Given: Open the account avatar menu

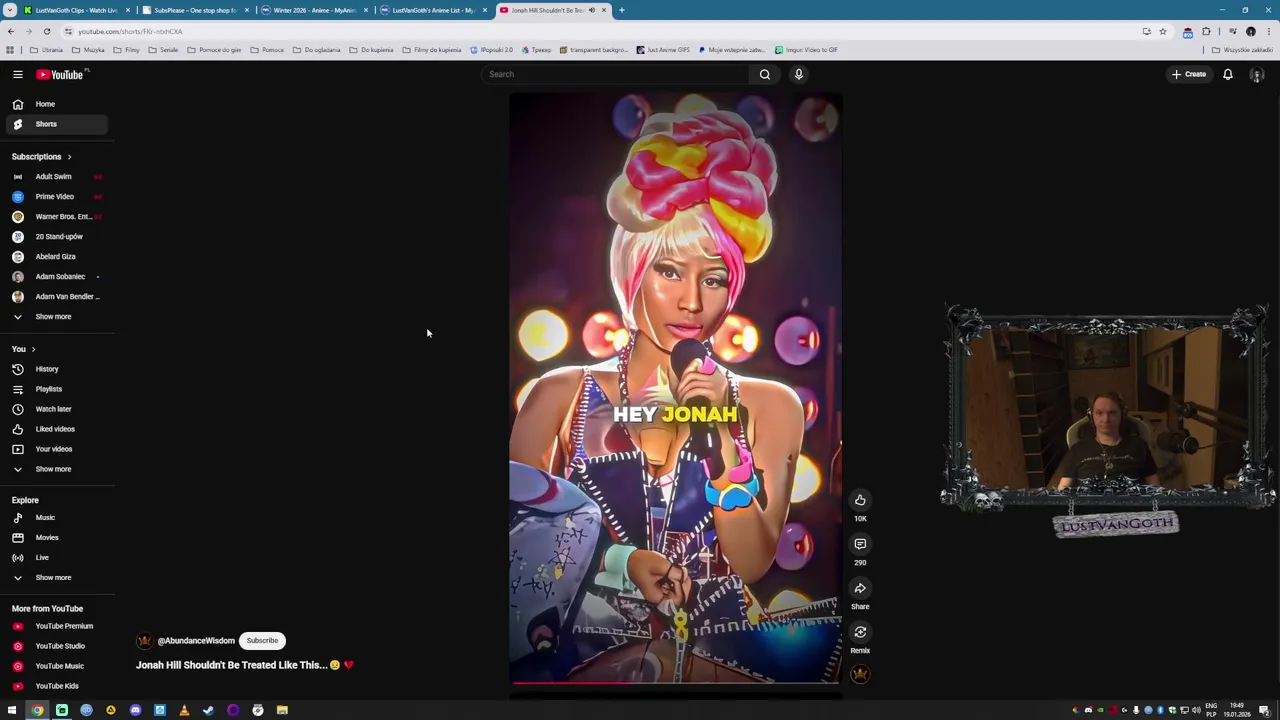Looking at the screenshot, I should [1257, 74].
